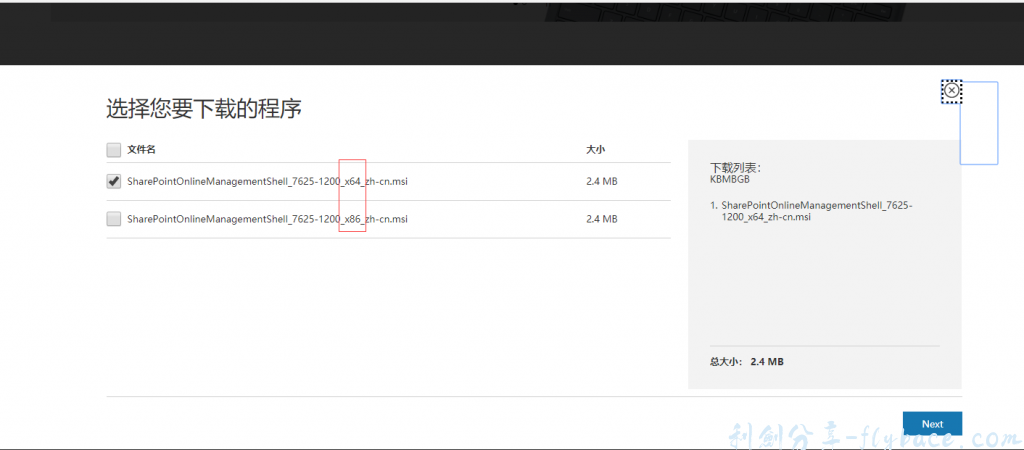
Task: Select the 2.4 MB size in x86 row
Action: (x=601, y=219)
